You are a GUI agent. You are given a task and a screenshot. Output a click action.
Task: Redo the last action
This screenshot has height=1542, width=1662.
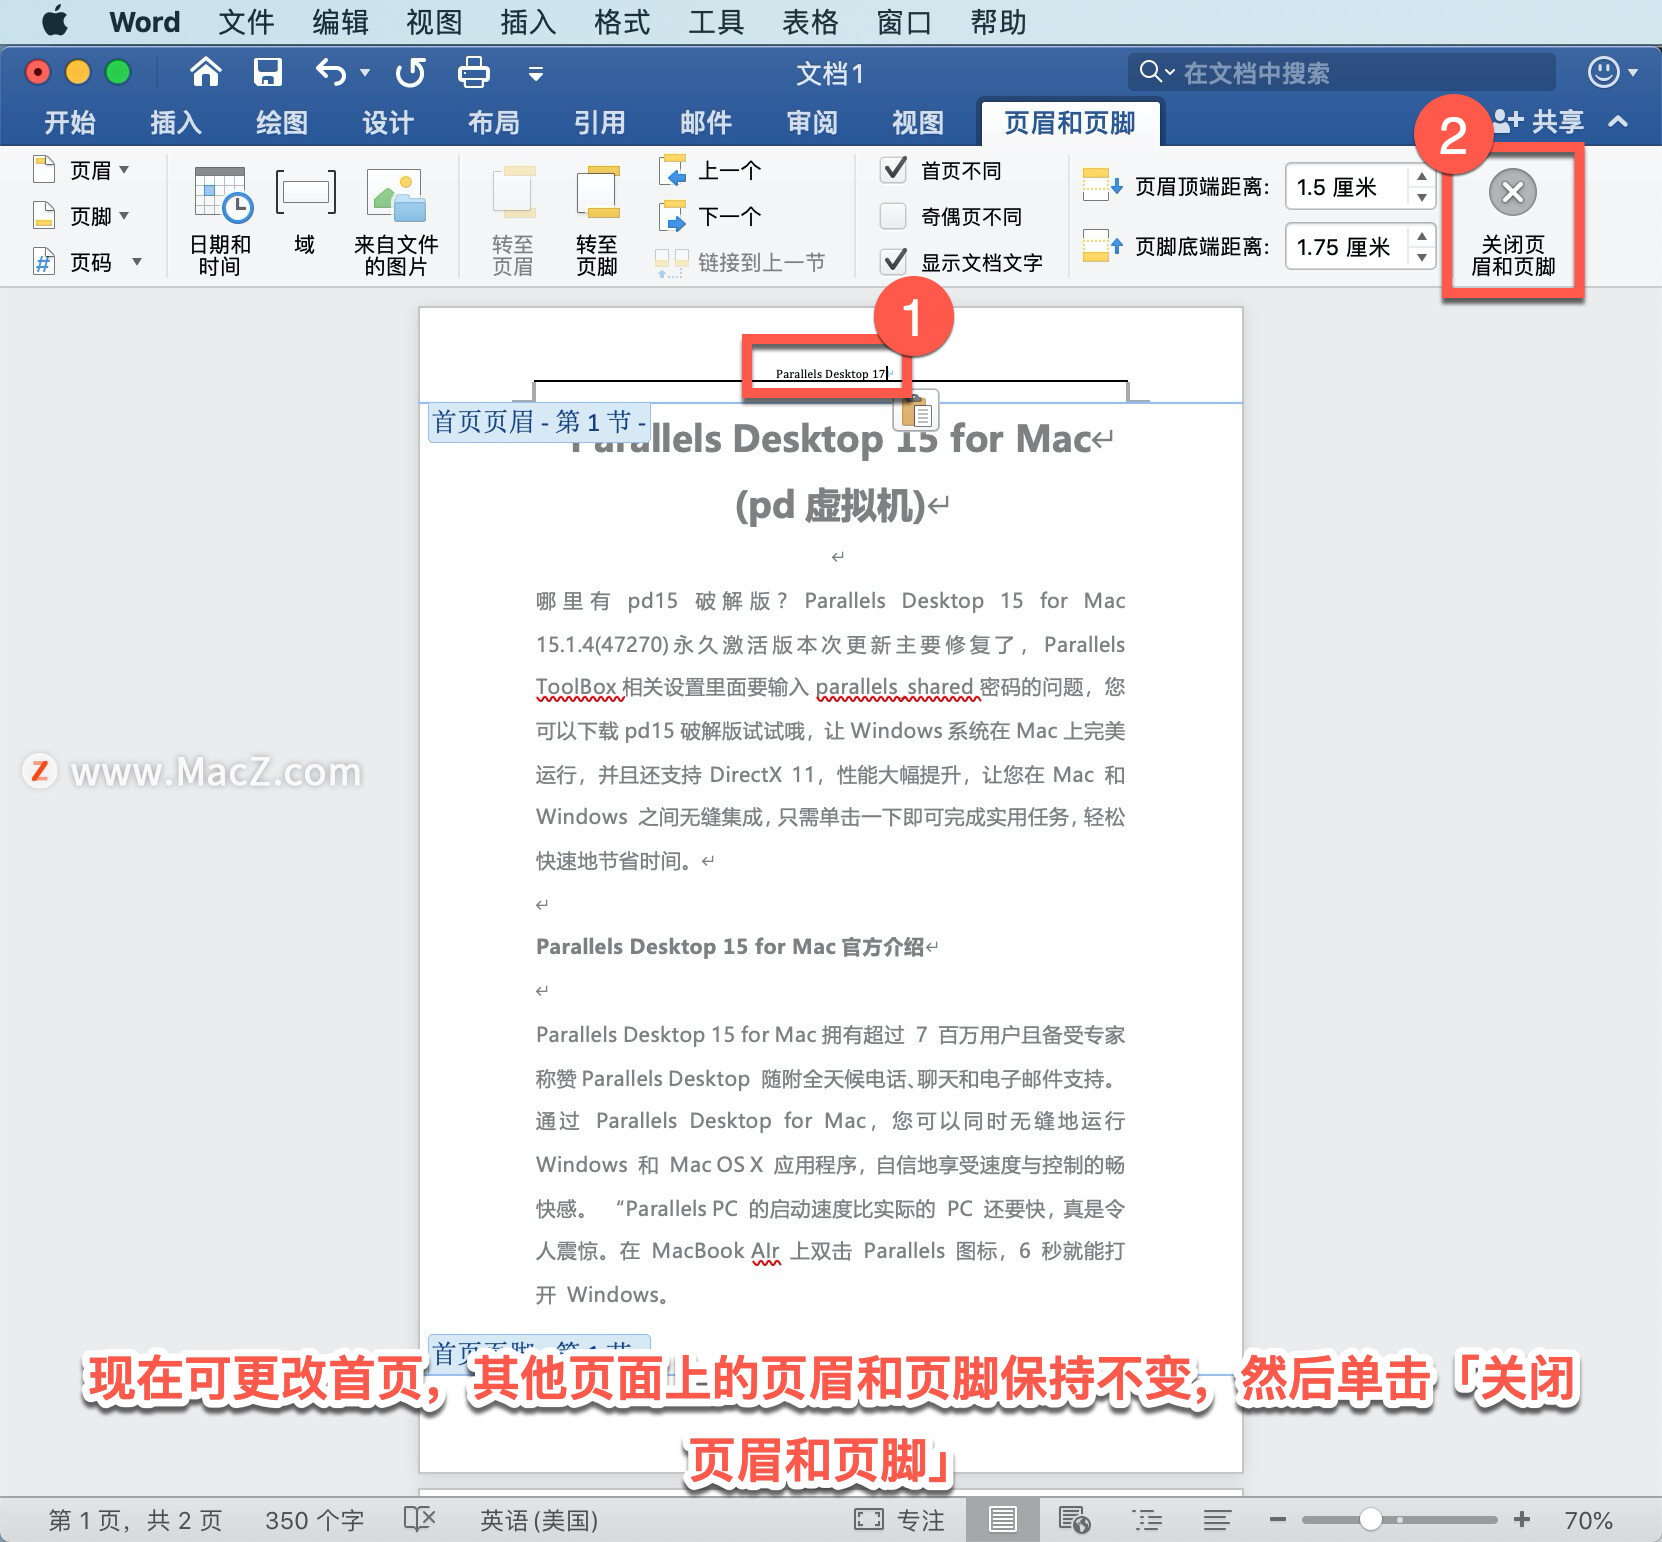(410, 72)
